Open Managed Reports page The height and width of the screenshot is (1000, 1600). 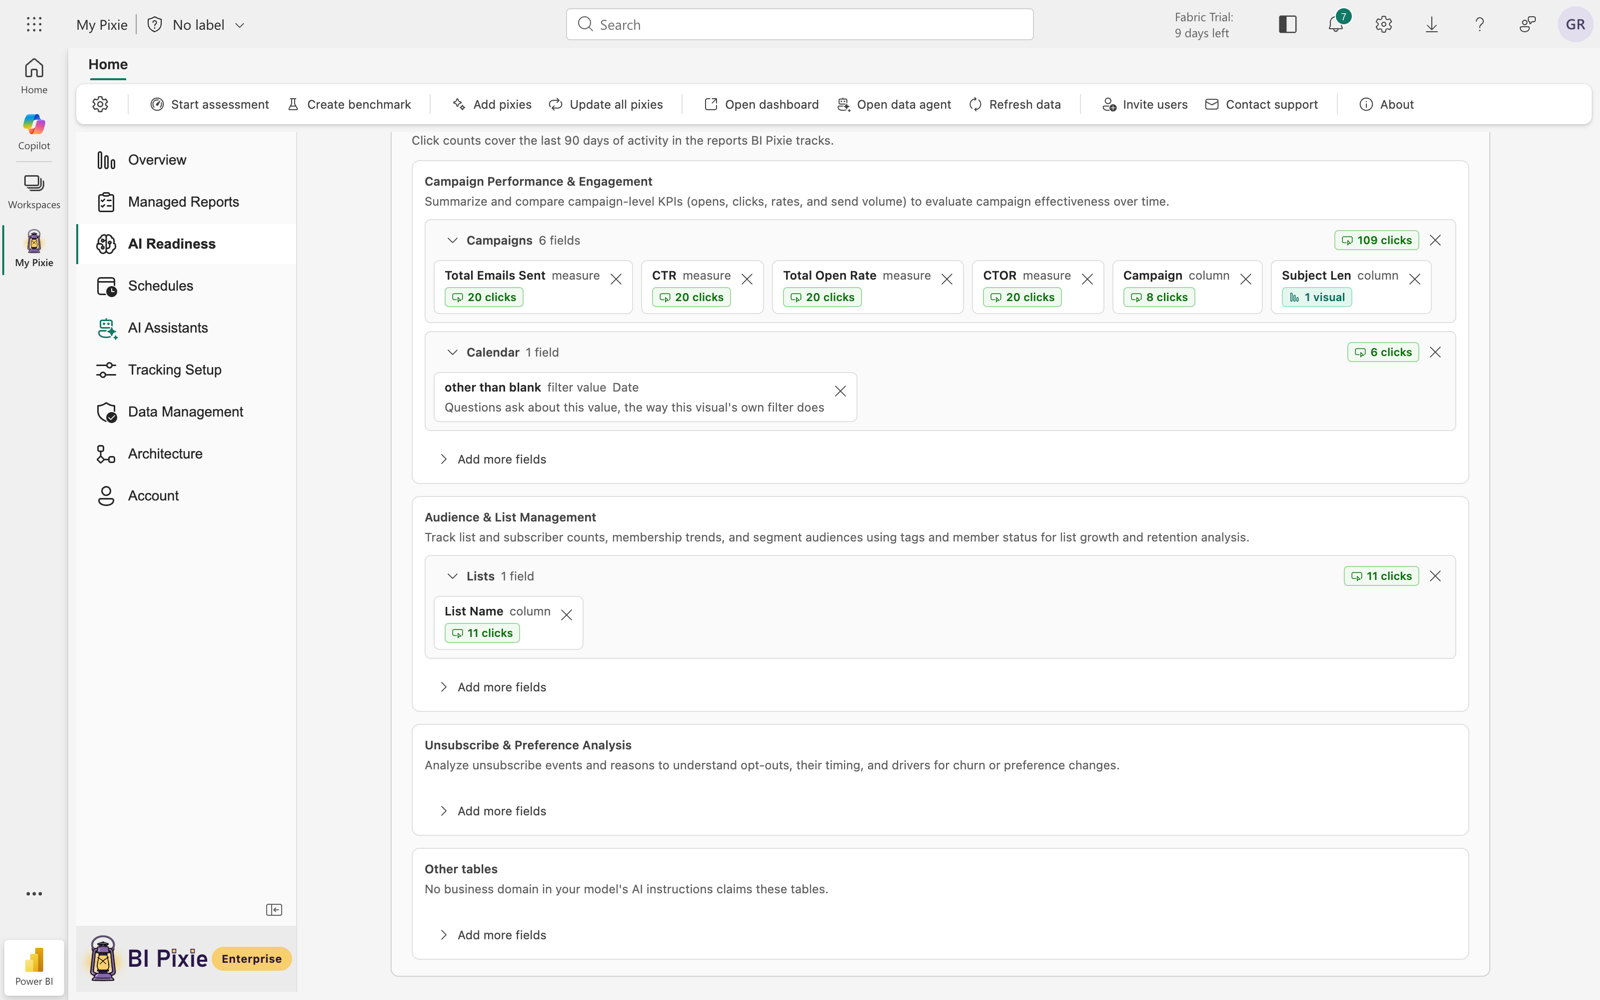point(186,202)
